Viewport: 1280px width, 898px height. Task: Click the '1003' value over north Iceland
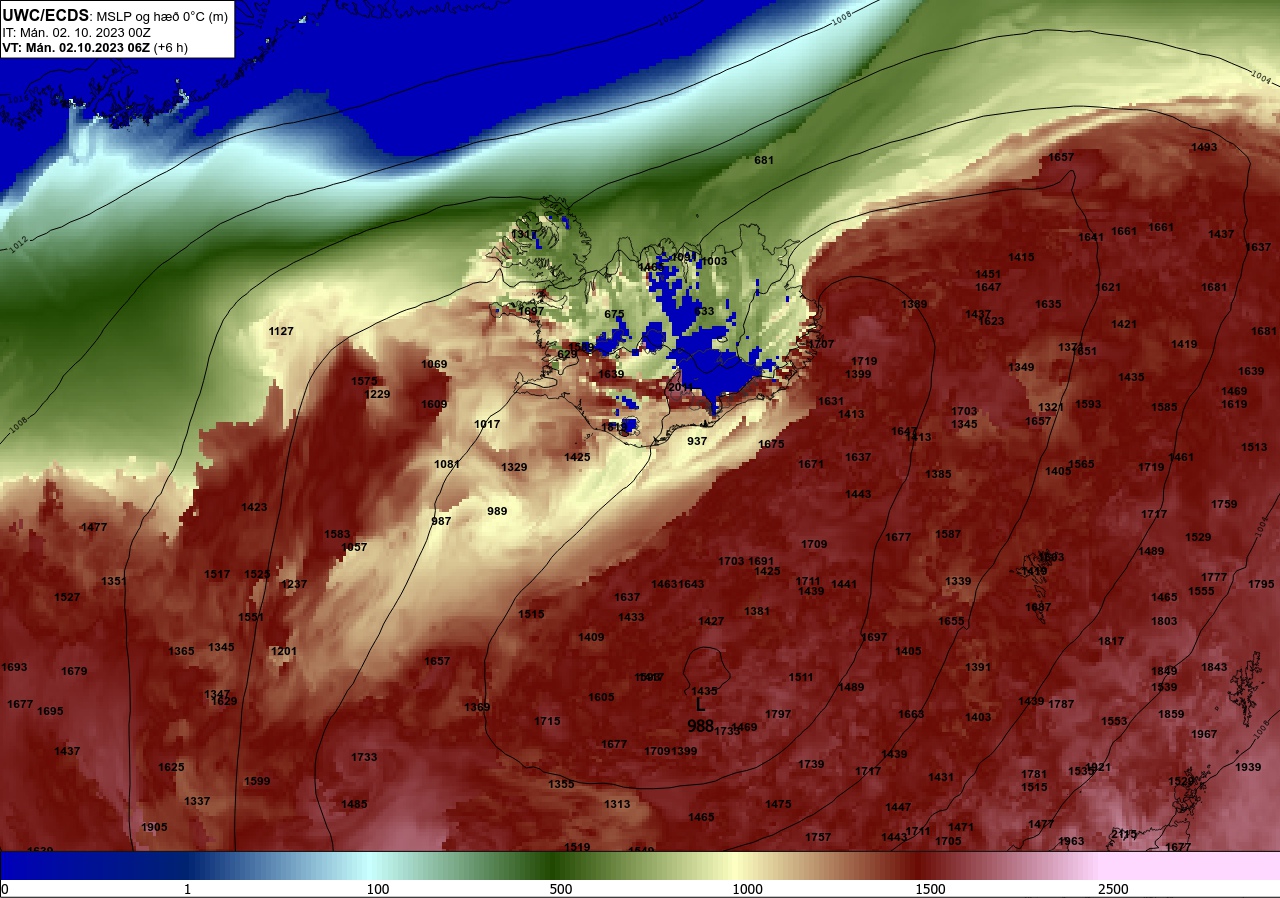point(714,261)
